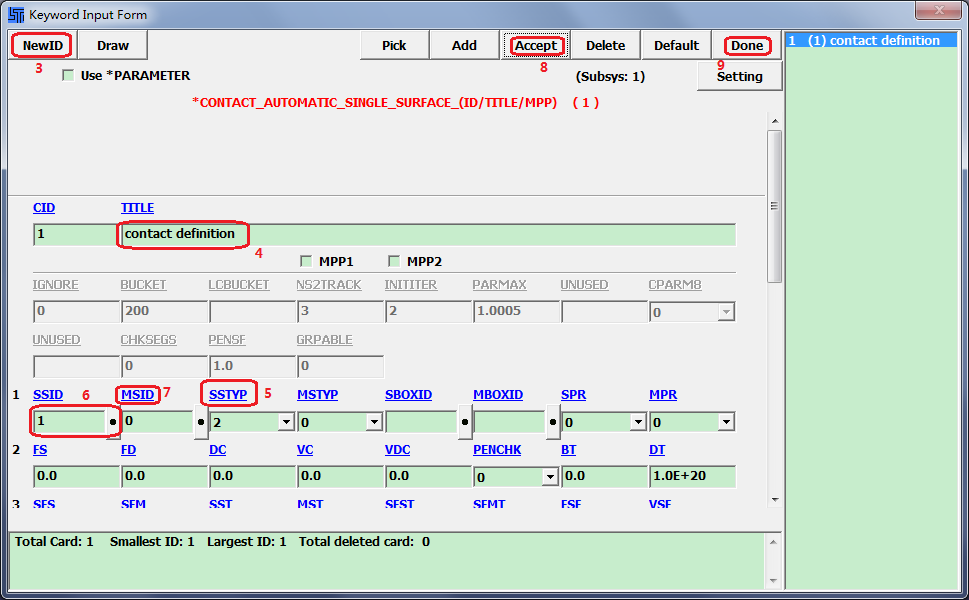Click the status panel scroll-down arrow
Screen dimensions: 969x600
coord(774,580)
